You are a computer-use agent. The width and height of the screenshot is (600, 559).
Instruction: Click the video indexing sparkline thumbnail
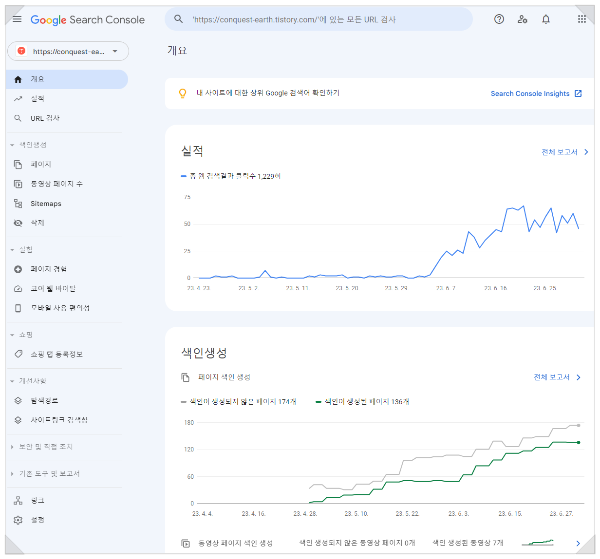pyautogui.click(x=538, y=543)
